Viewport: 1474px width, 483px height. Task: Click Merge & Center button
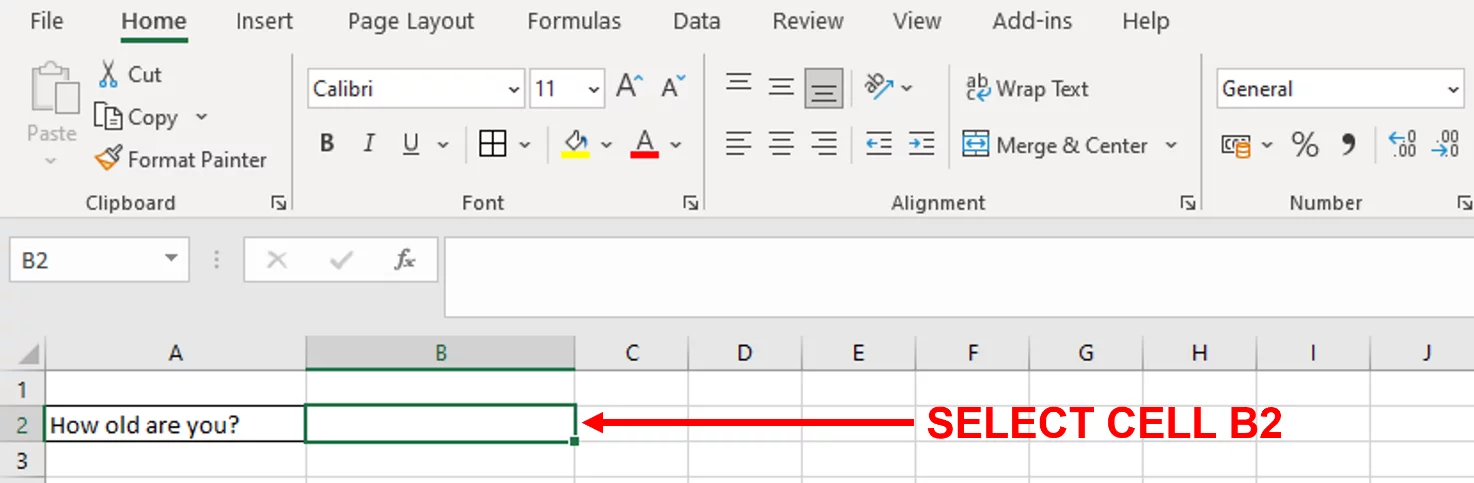(x=1055, y=145)
